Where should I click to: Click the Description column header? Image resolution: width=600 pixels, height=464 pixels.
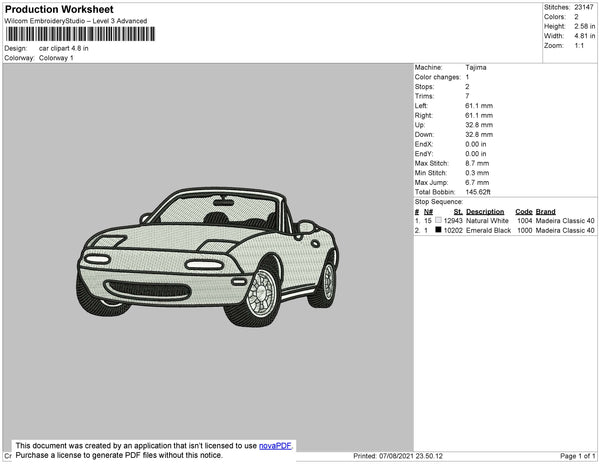tap(485, 211)
